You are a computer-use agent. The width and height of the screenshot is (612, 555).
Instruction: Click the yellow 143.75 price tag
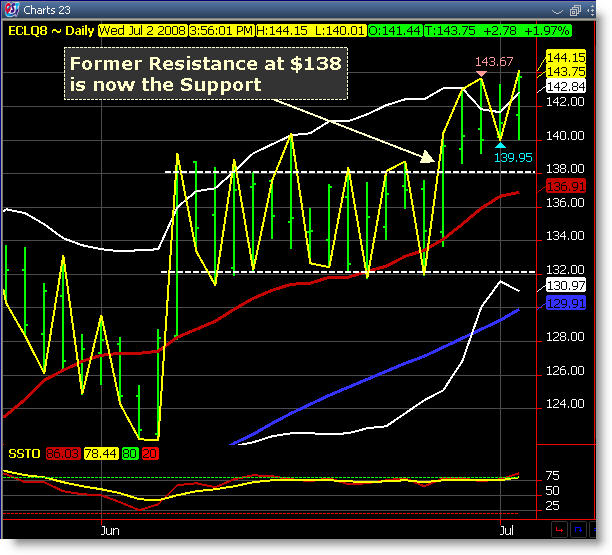tap(566, 71)
